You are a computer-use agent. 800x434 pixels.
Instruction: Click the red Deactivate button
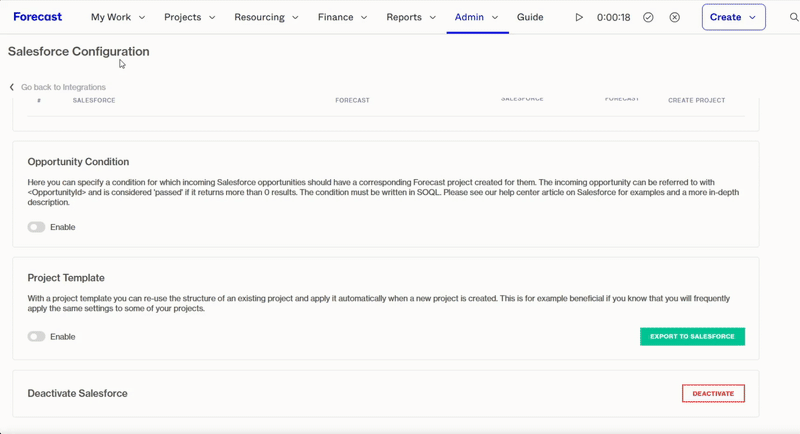point(713,393)
